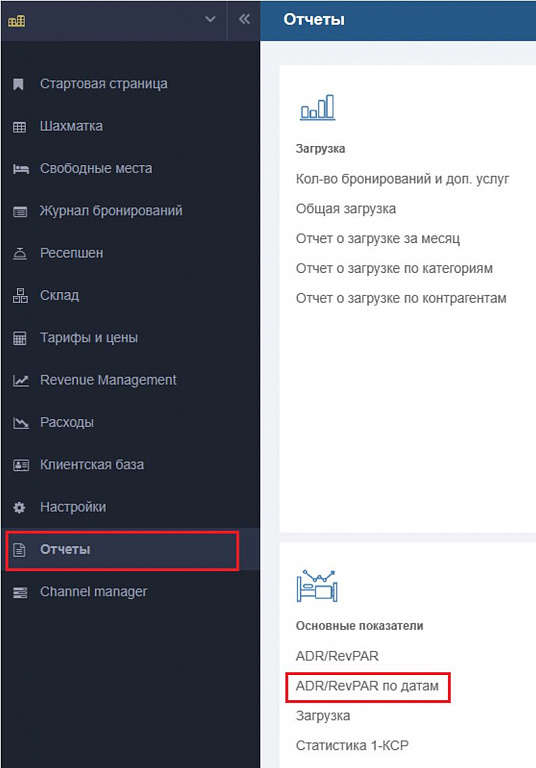
Task: Open the ADR/RevPAR по датам report
Action: [x=367, y=686]
